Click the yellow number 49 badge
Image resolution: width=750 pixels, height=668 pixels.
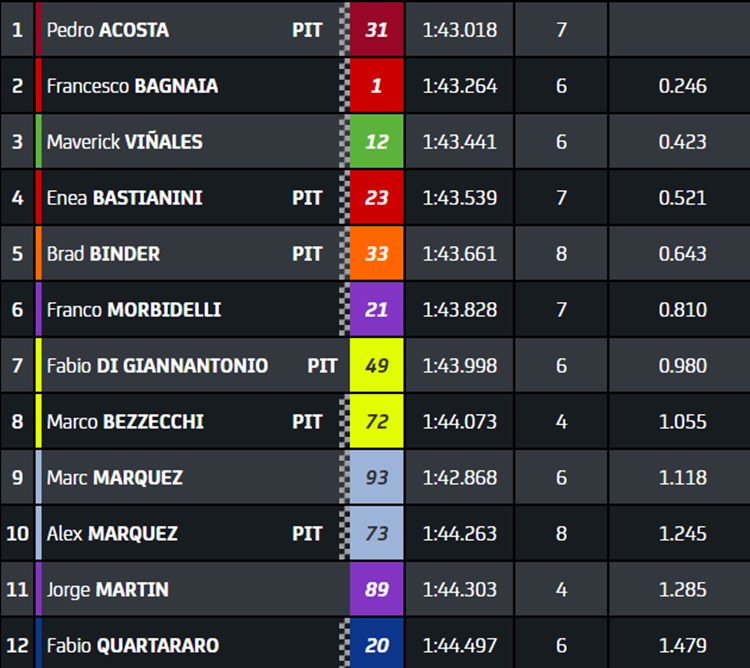(x=376, y=365)
